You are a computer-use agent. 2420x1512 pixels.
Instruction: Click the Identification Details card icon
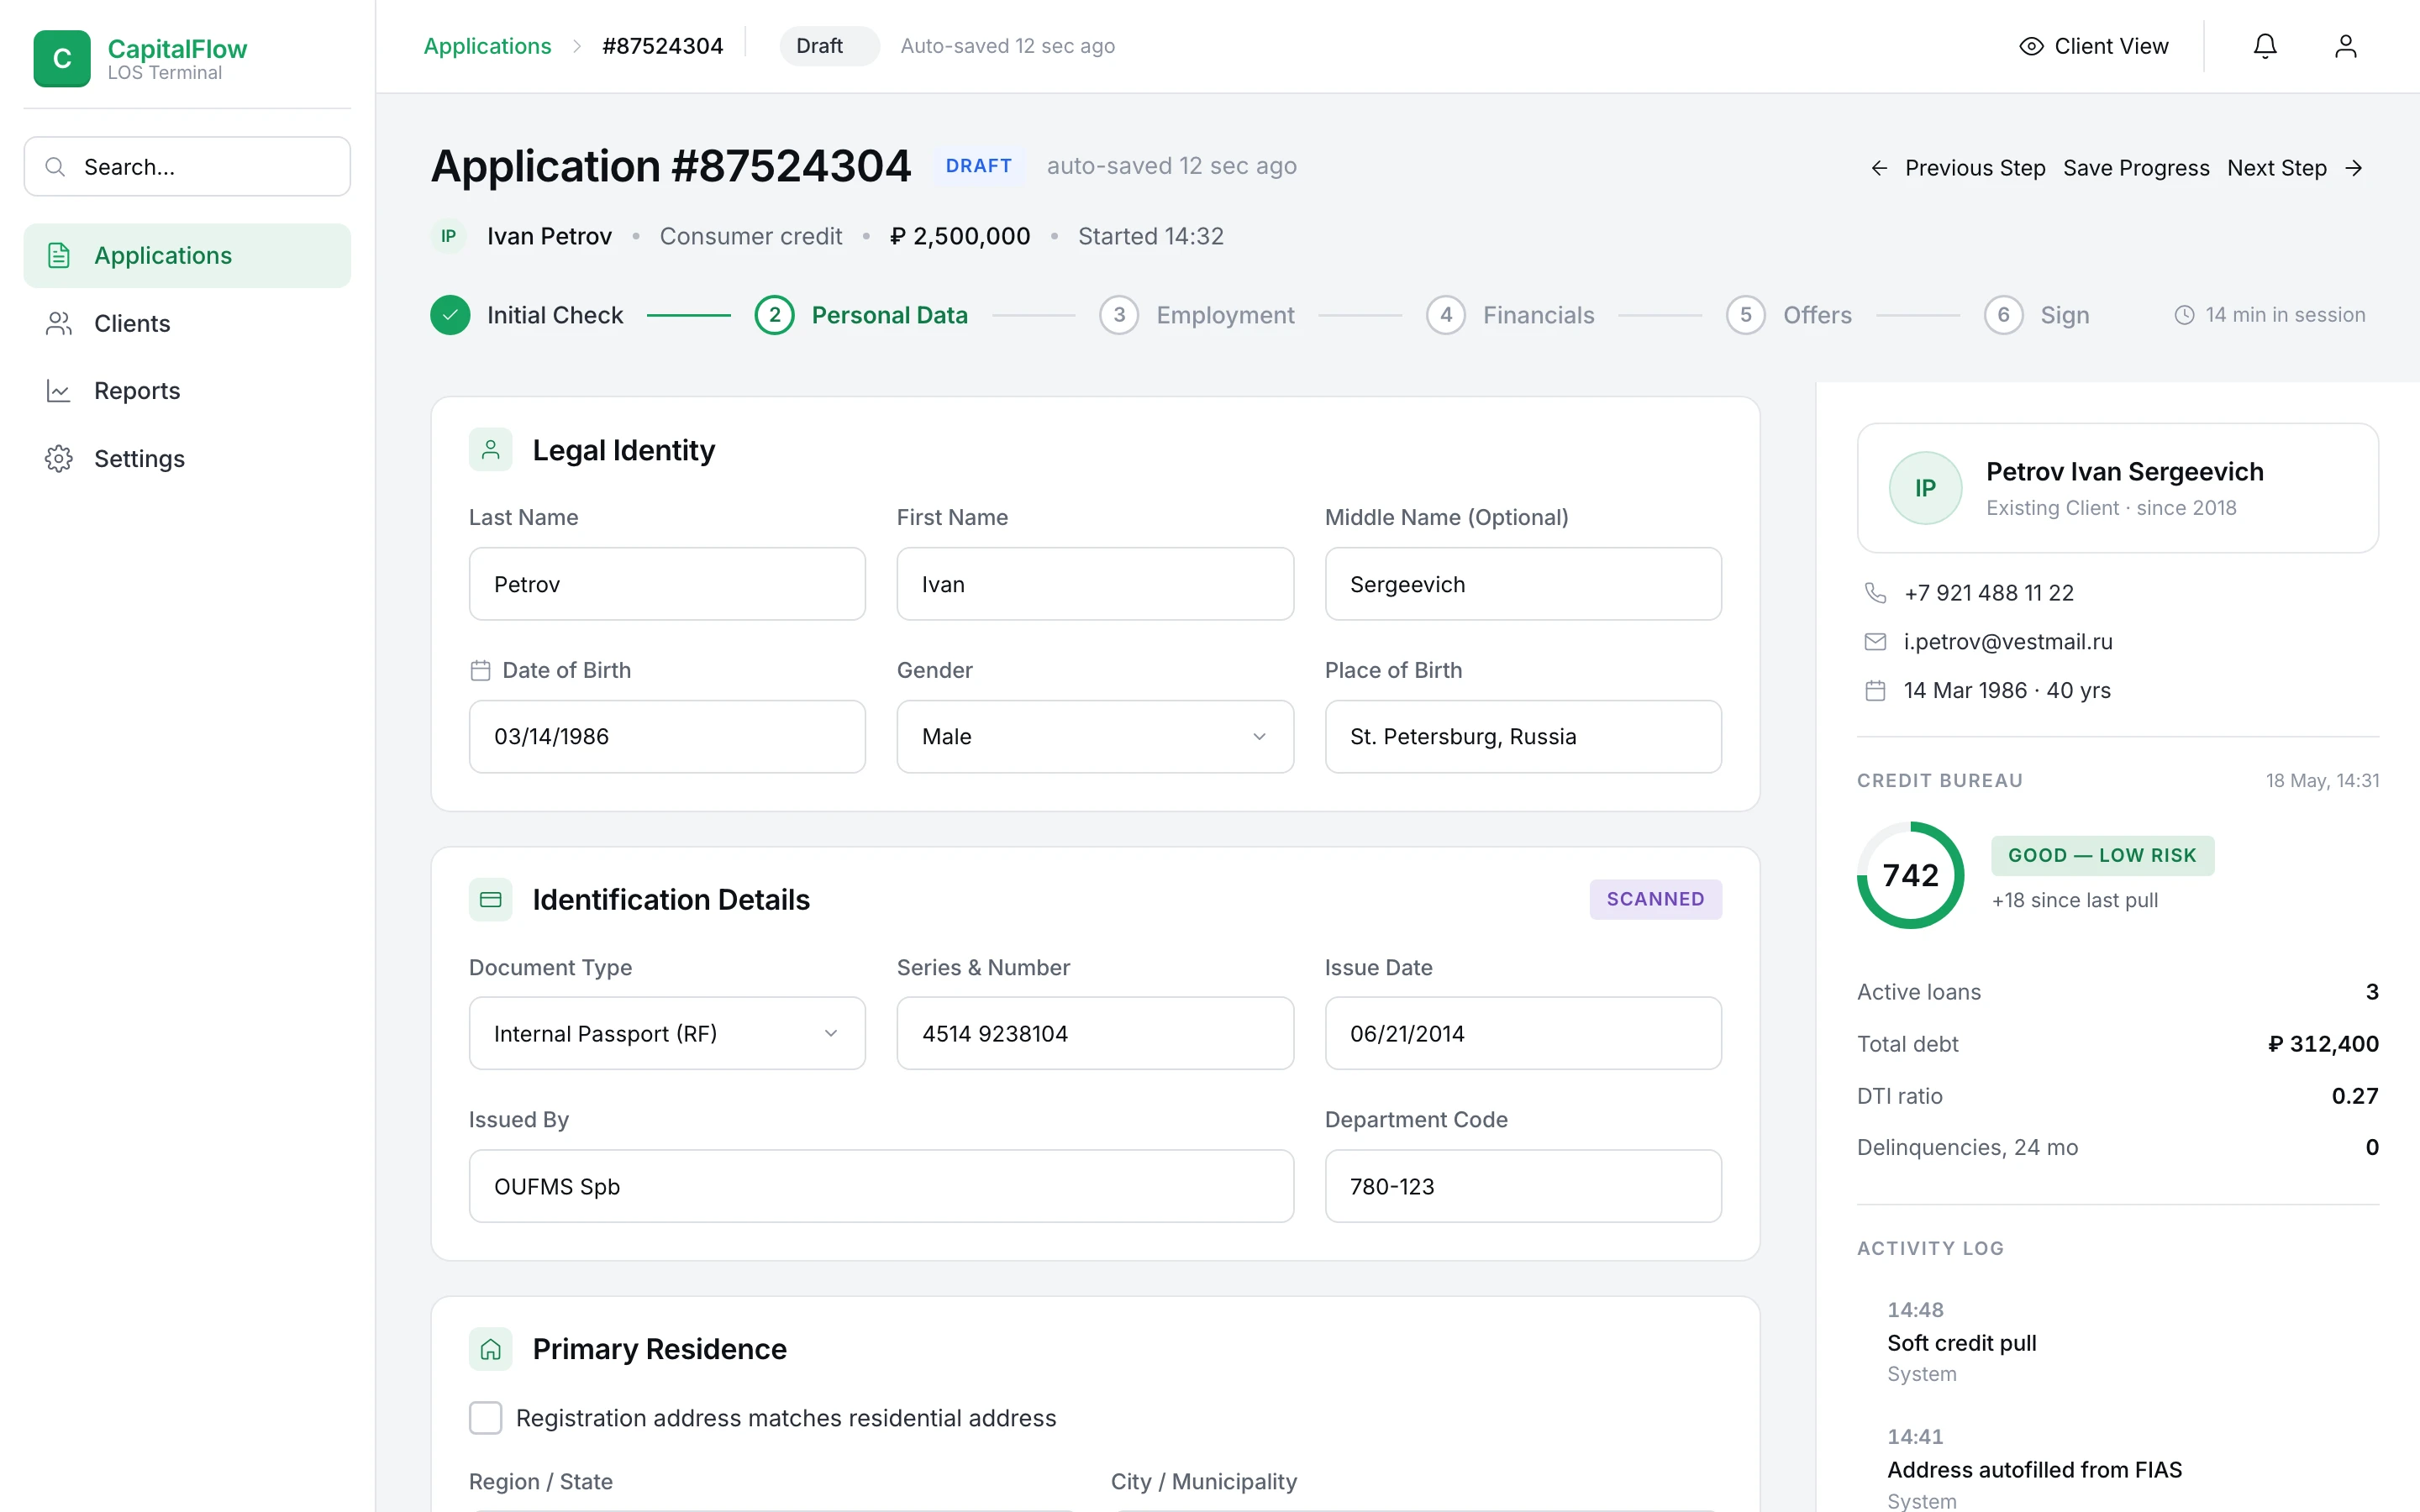490,899
